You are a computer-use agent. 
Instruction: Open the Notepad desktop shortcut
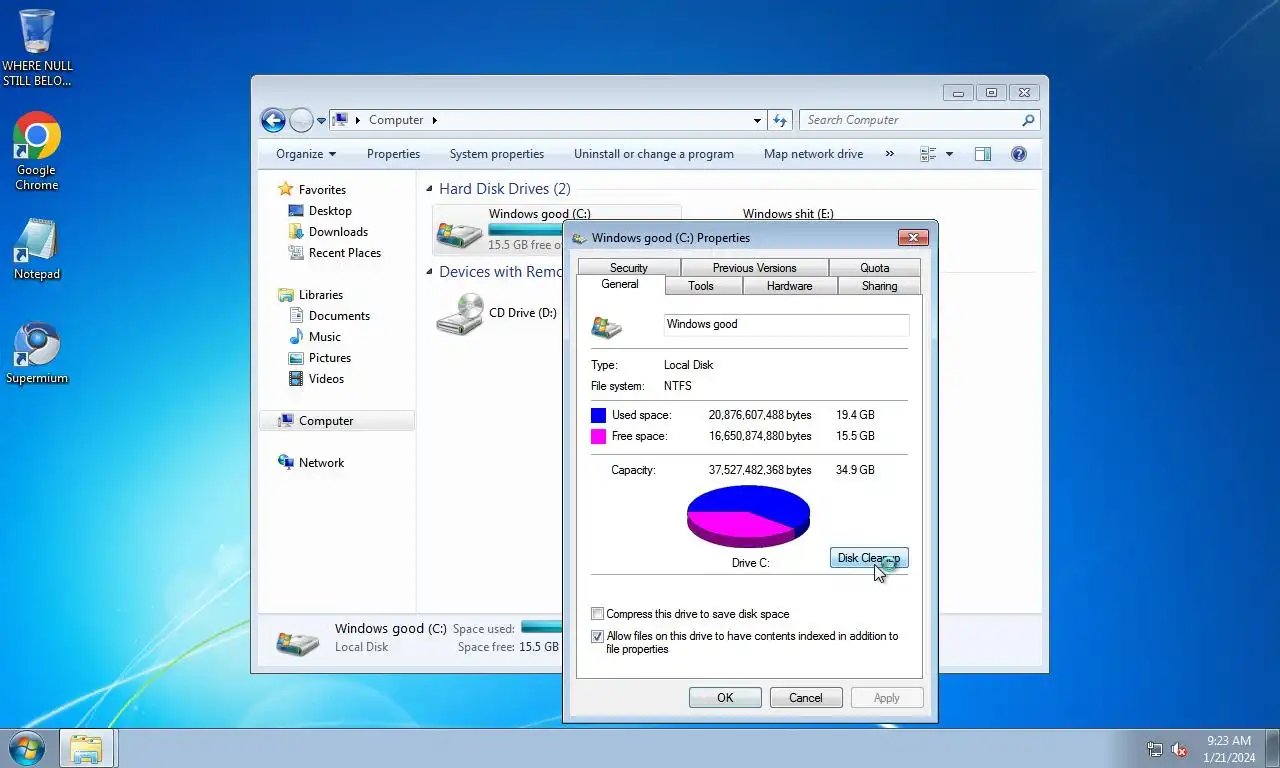point(37,249)
